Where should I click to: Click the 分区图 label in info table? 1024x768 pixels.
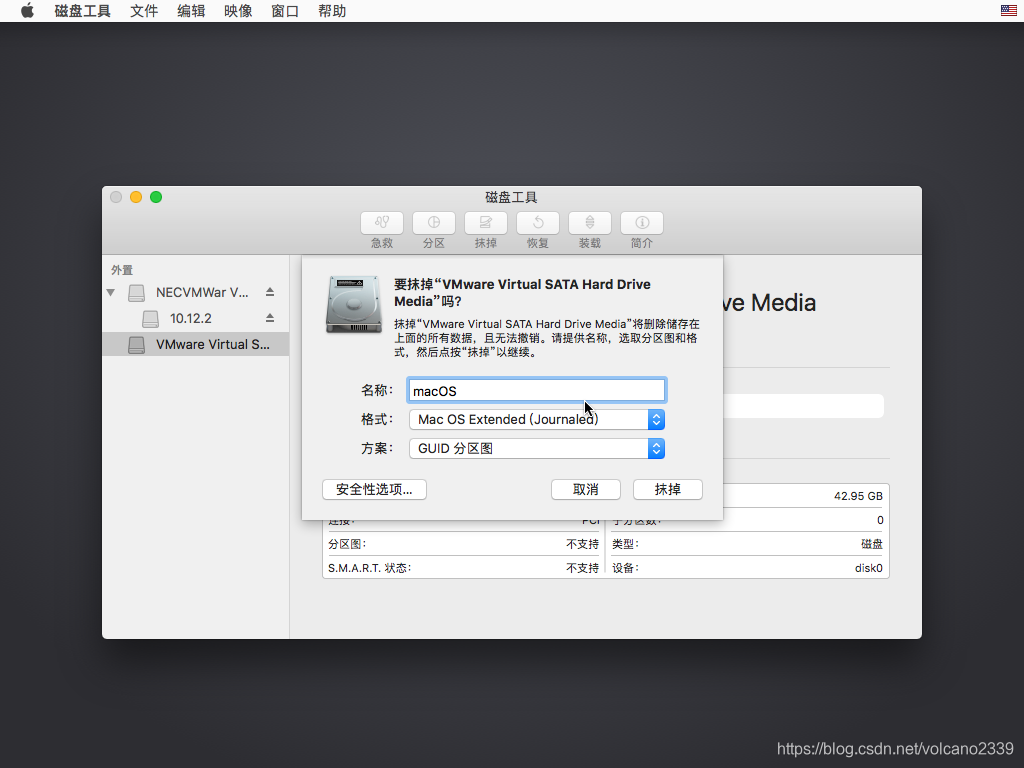click(347, 544)
